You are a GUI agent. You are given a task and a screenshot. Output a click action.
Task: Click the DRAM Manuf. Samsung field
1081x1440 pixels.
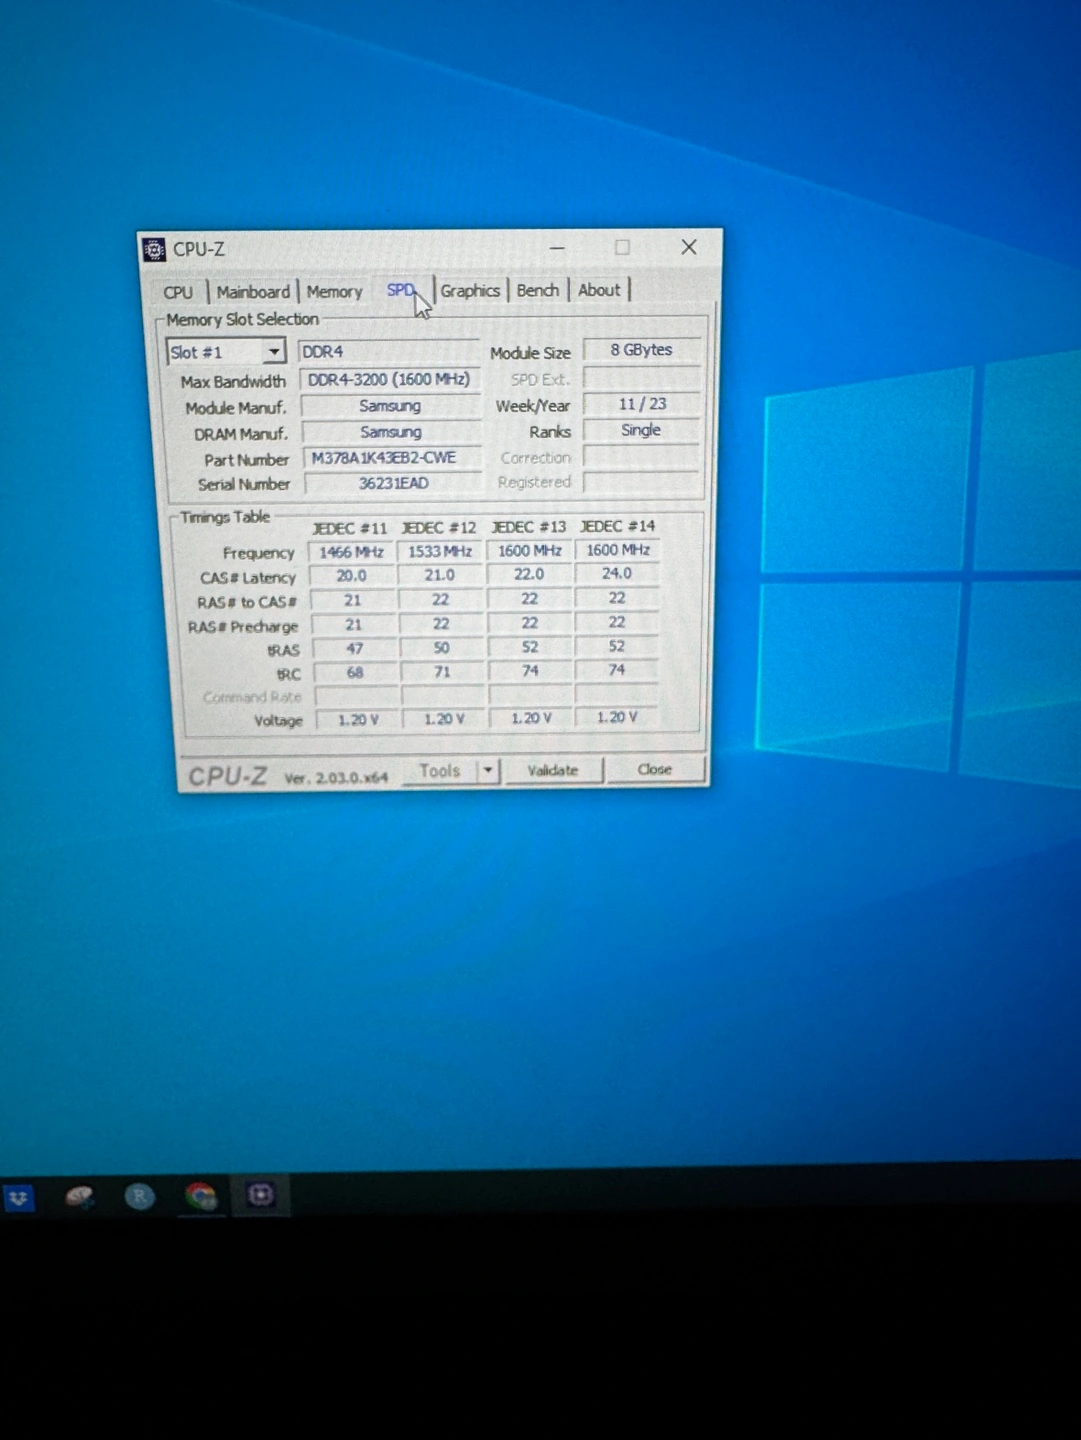click(x=391, y=432)
